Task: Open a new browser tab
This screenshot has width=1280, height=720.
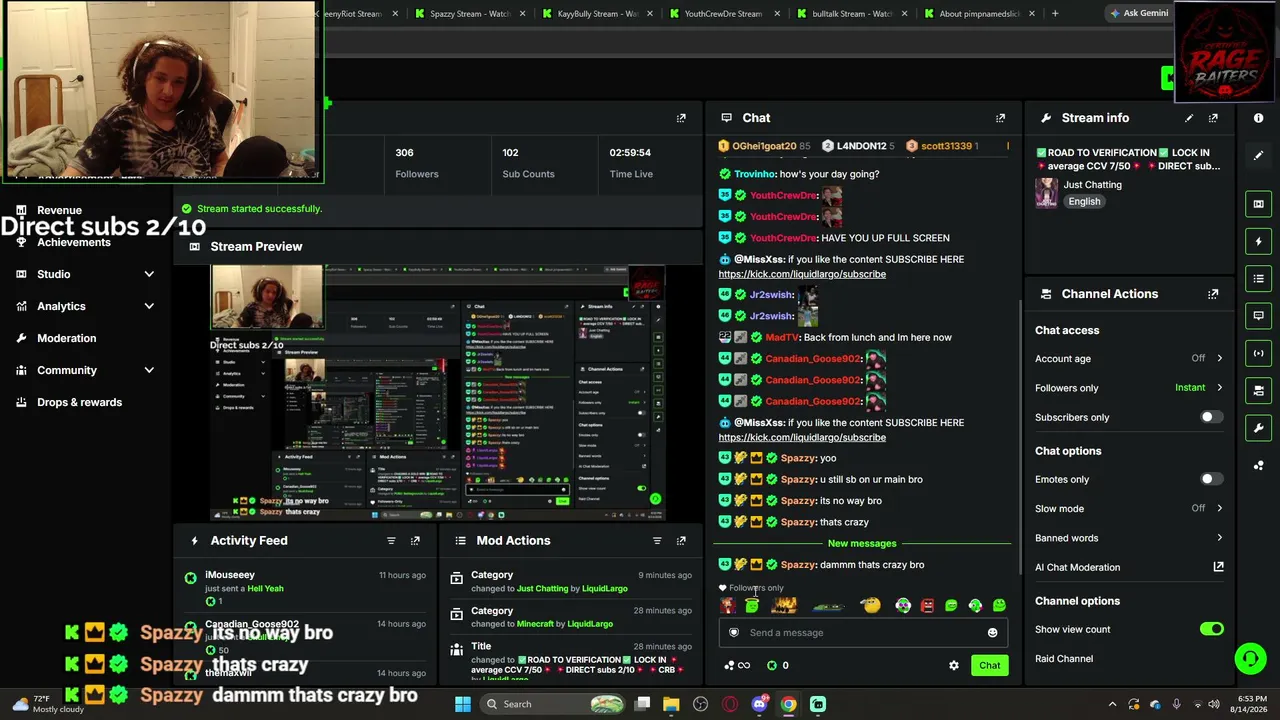Action: click(x=1055, y=14)
